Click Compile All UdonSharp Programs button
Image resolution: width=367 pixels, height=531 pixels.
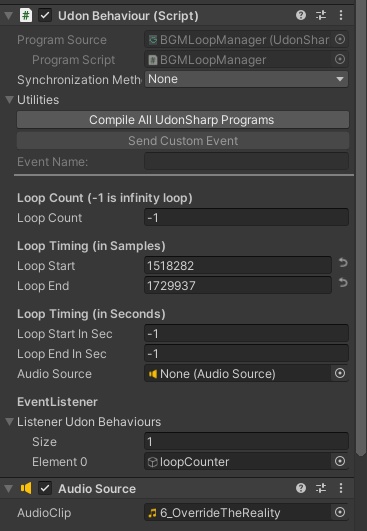183,120
